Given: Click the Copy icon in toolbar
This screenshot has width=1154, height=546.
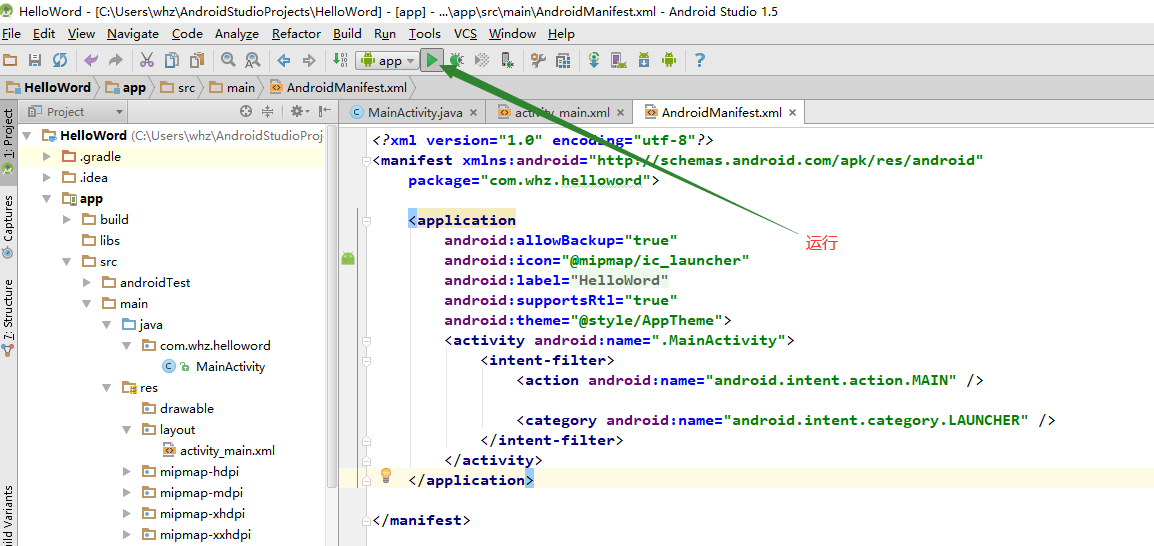Looking at the screenshot, I should (x=172, y=60).
